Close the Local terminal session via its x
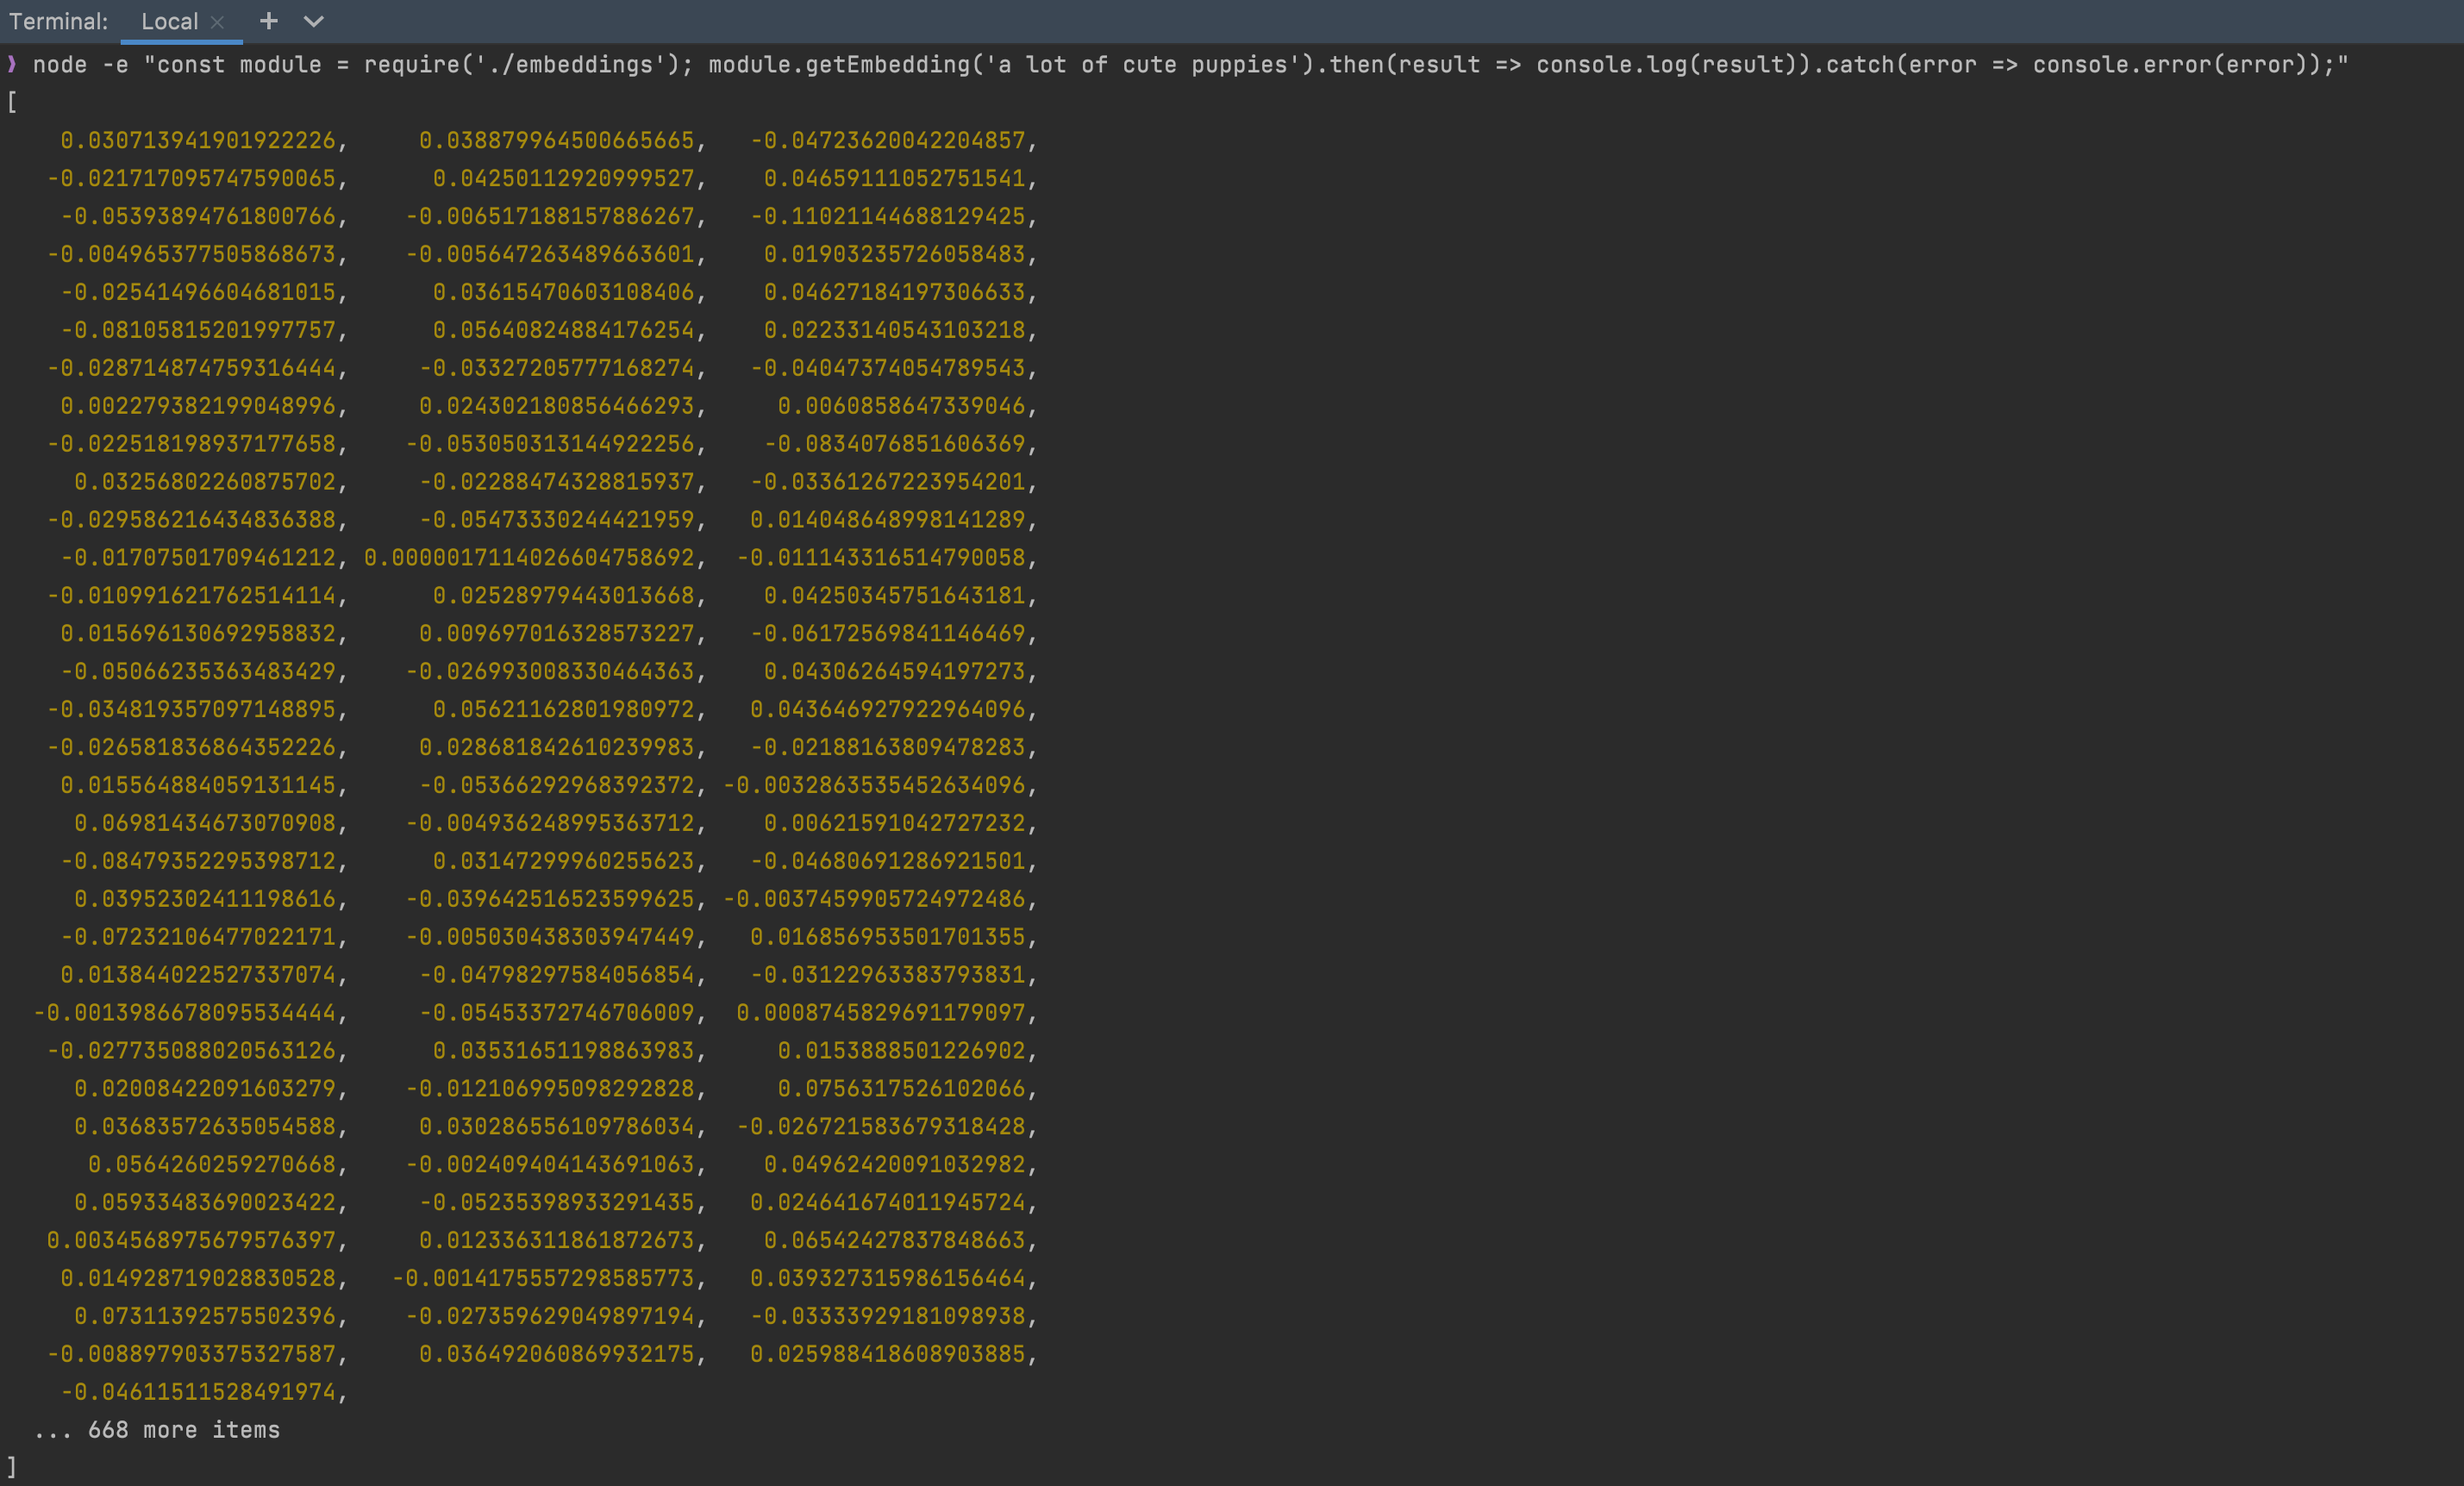The image size is (2464, 1486). [x=218, y=21]
